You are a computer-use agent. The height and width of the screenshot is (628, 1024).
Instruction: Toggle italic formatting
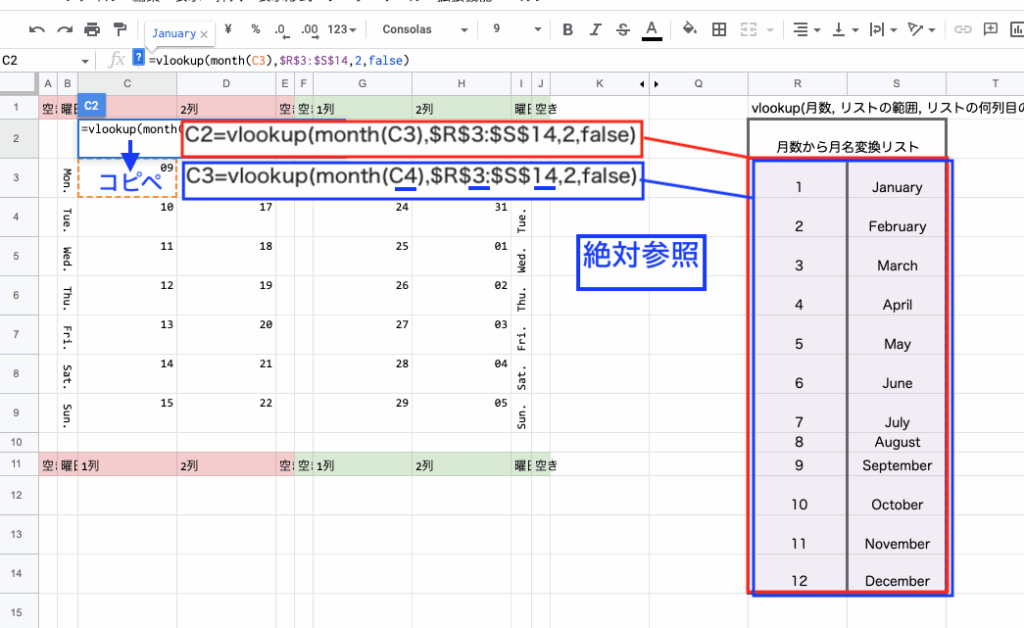tap(594, 29)
